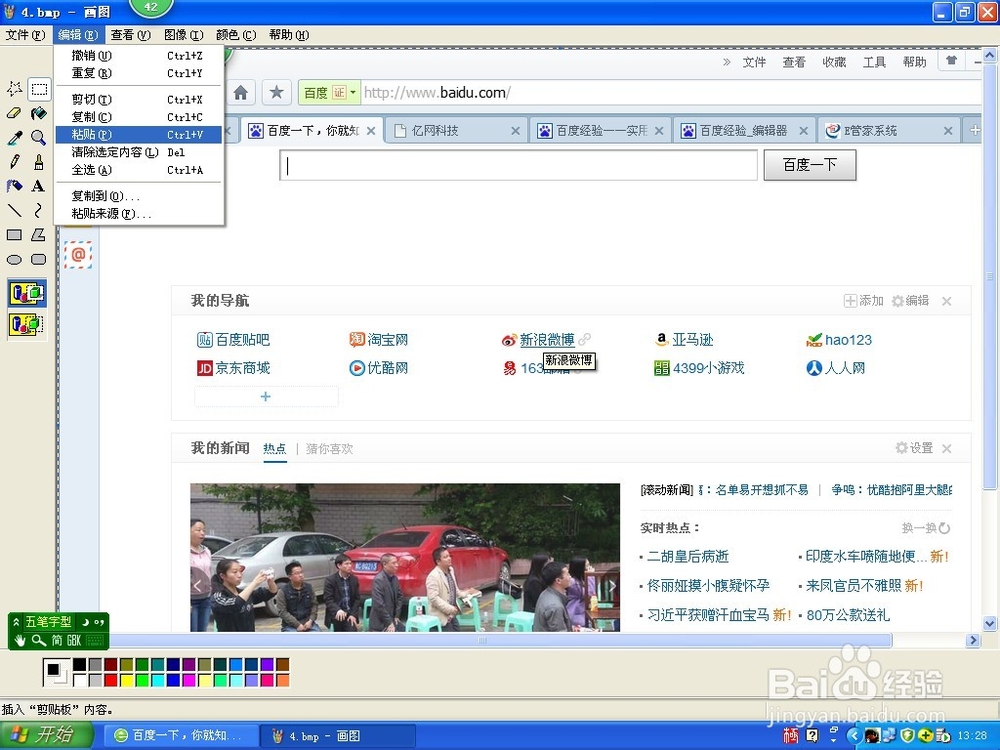Activate the Pick Color eyedropper tool
Screen dimensions: 1000x750
coord(15,137)
